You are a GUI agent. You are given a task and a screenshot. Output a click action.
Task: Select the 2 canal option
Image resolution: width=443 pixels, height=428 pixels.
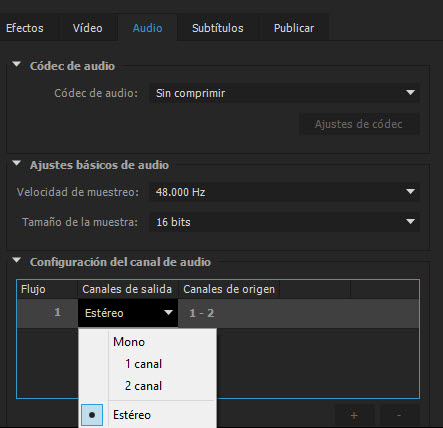pos(143,386)
